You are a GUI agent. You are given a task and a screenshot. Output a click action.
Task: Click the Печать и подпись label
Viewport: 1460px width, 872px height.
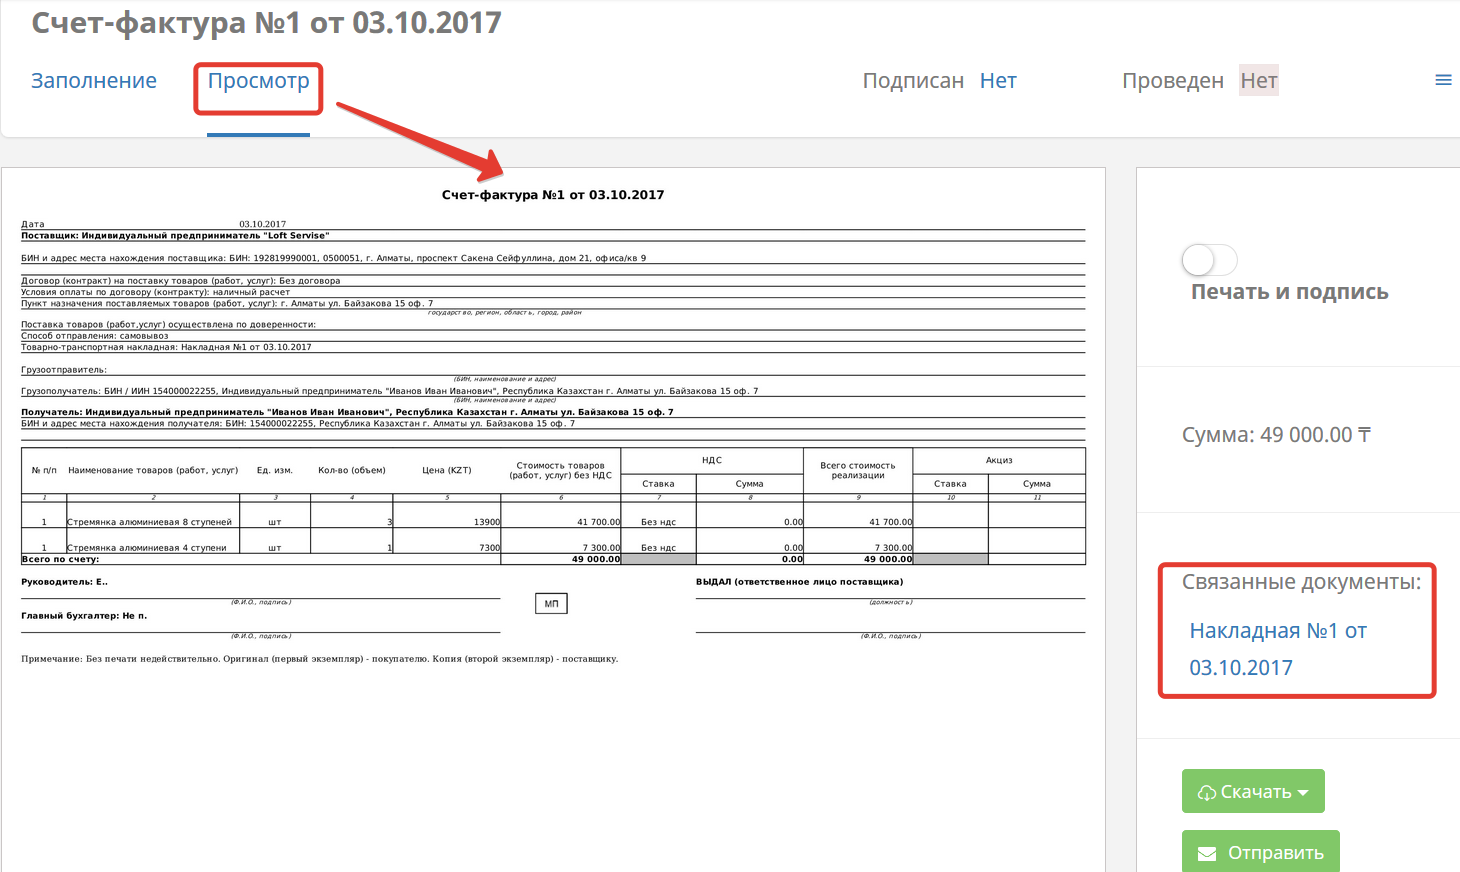(1289, 292)
